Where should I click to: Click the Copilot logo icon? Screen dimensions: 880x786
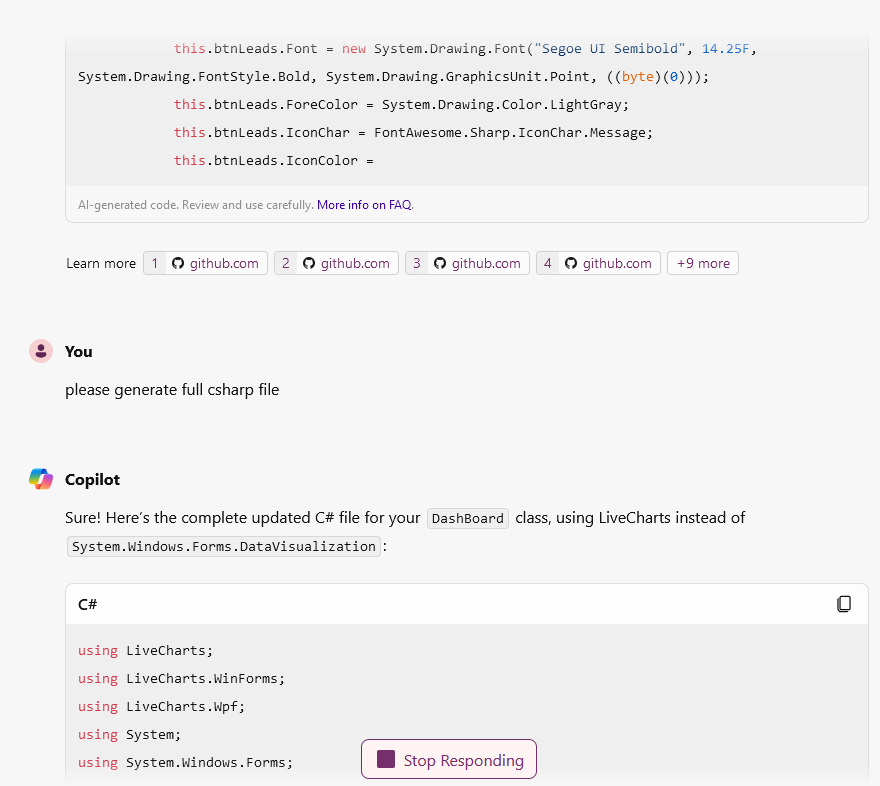41,479
